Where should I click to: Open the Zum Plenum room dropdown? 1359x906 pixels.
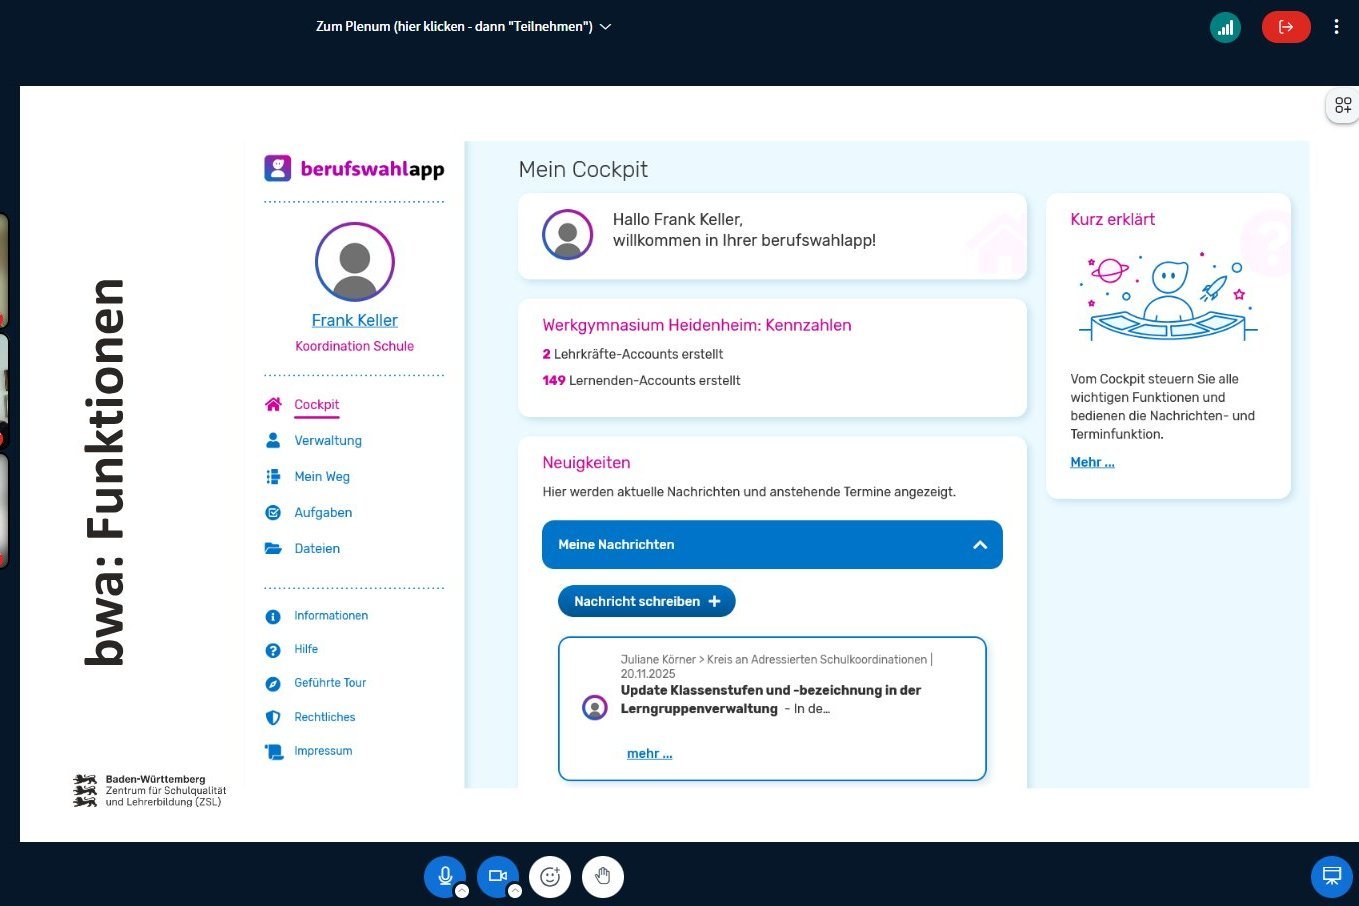pyautogui.click(x=463, y=27)
